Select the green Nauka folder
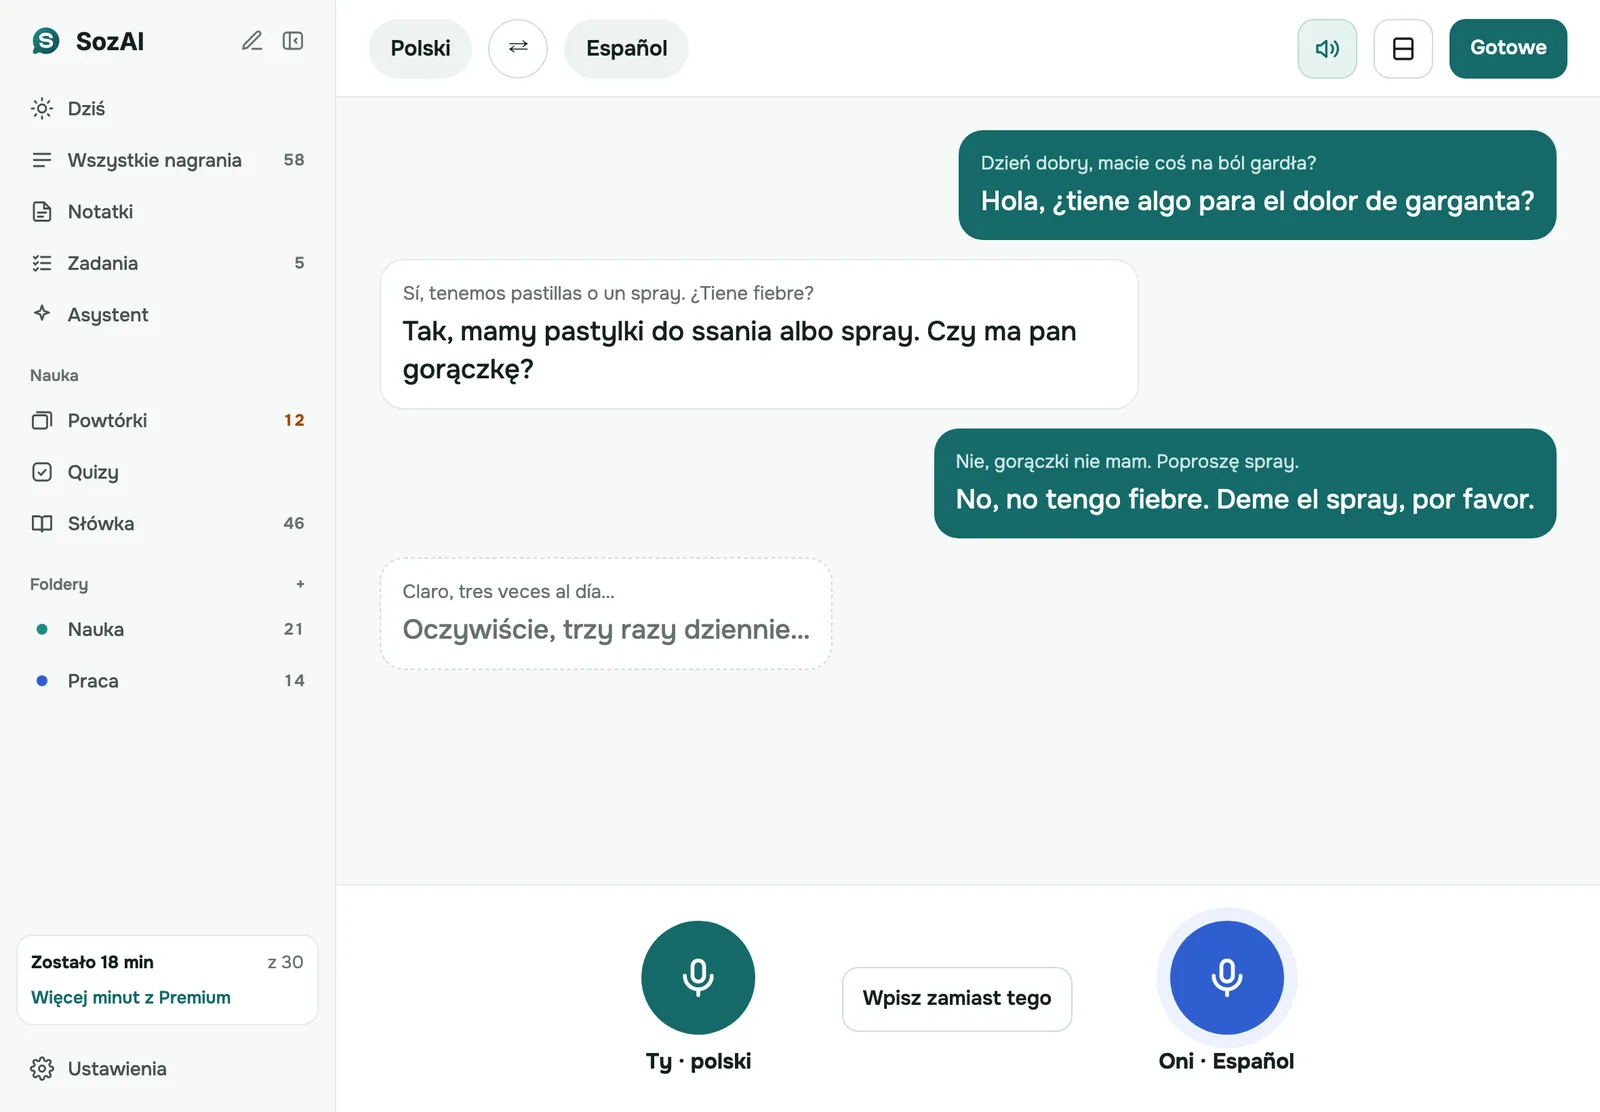 click(167, 629)
